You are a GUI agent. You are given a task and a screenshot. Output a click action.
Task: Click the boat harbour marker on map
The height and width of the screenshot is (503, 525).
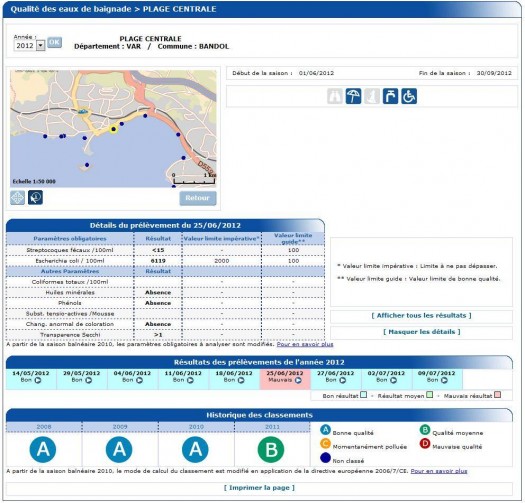(83, 111)
